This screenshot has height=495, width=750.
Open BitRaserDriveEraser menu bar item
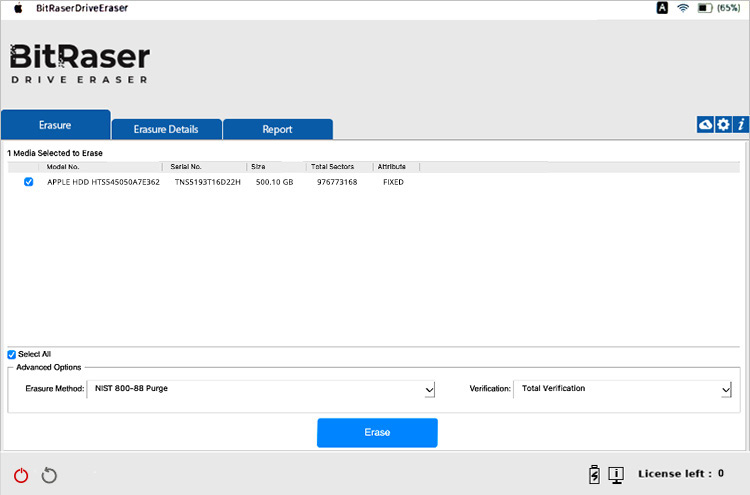82,8
